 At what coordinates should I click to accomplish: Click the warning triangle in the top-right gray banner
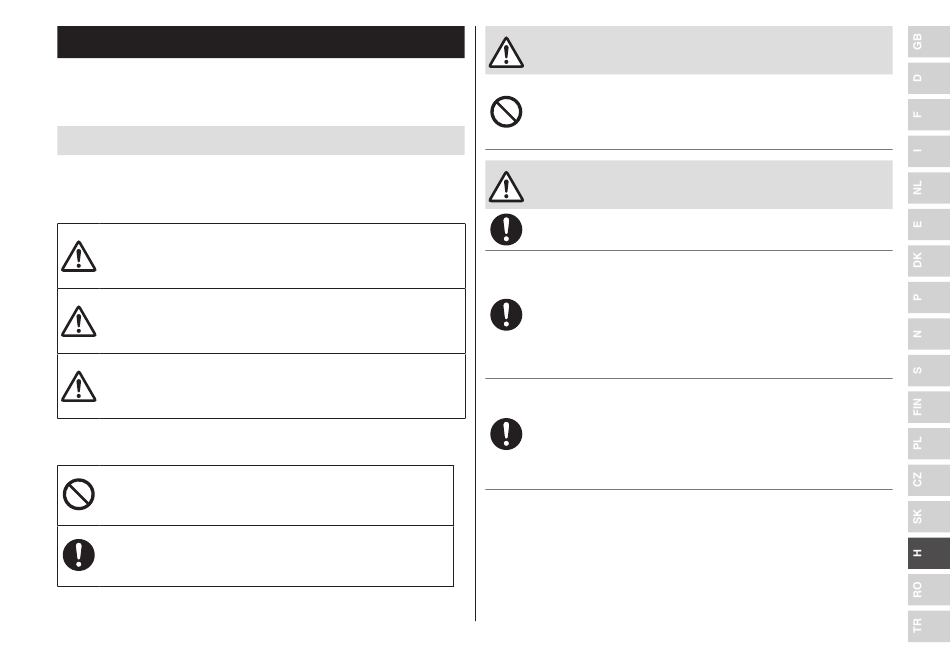tap(506, 52)
